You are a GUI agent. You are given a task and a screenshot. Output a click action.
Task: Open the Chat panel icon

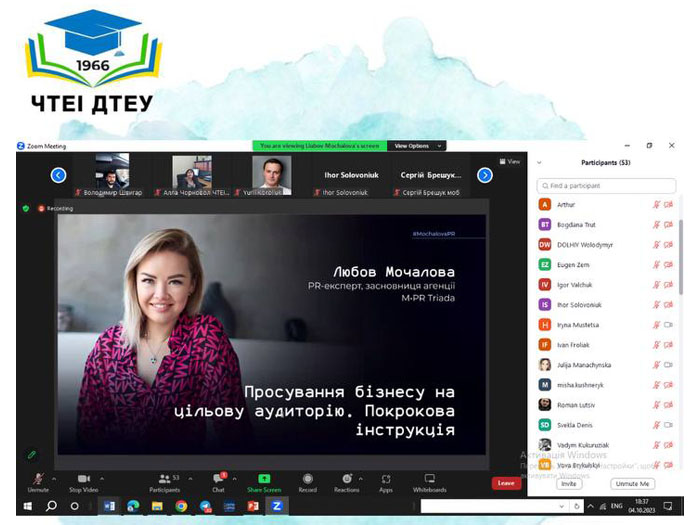218,479
